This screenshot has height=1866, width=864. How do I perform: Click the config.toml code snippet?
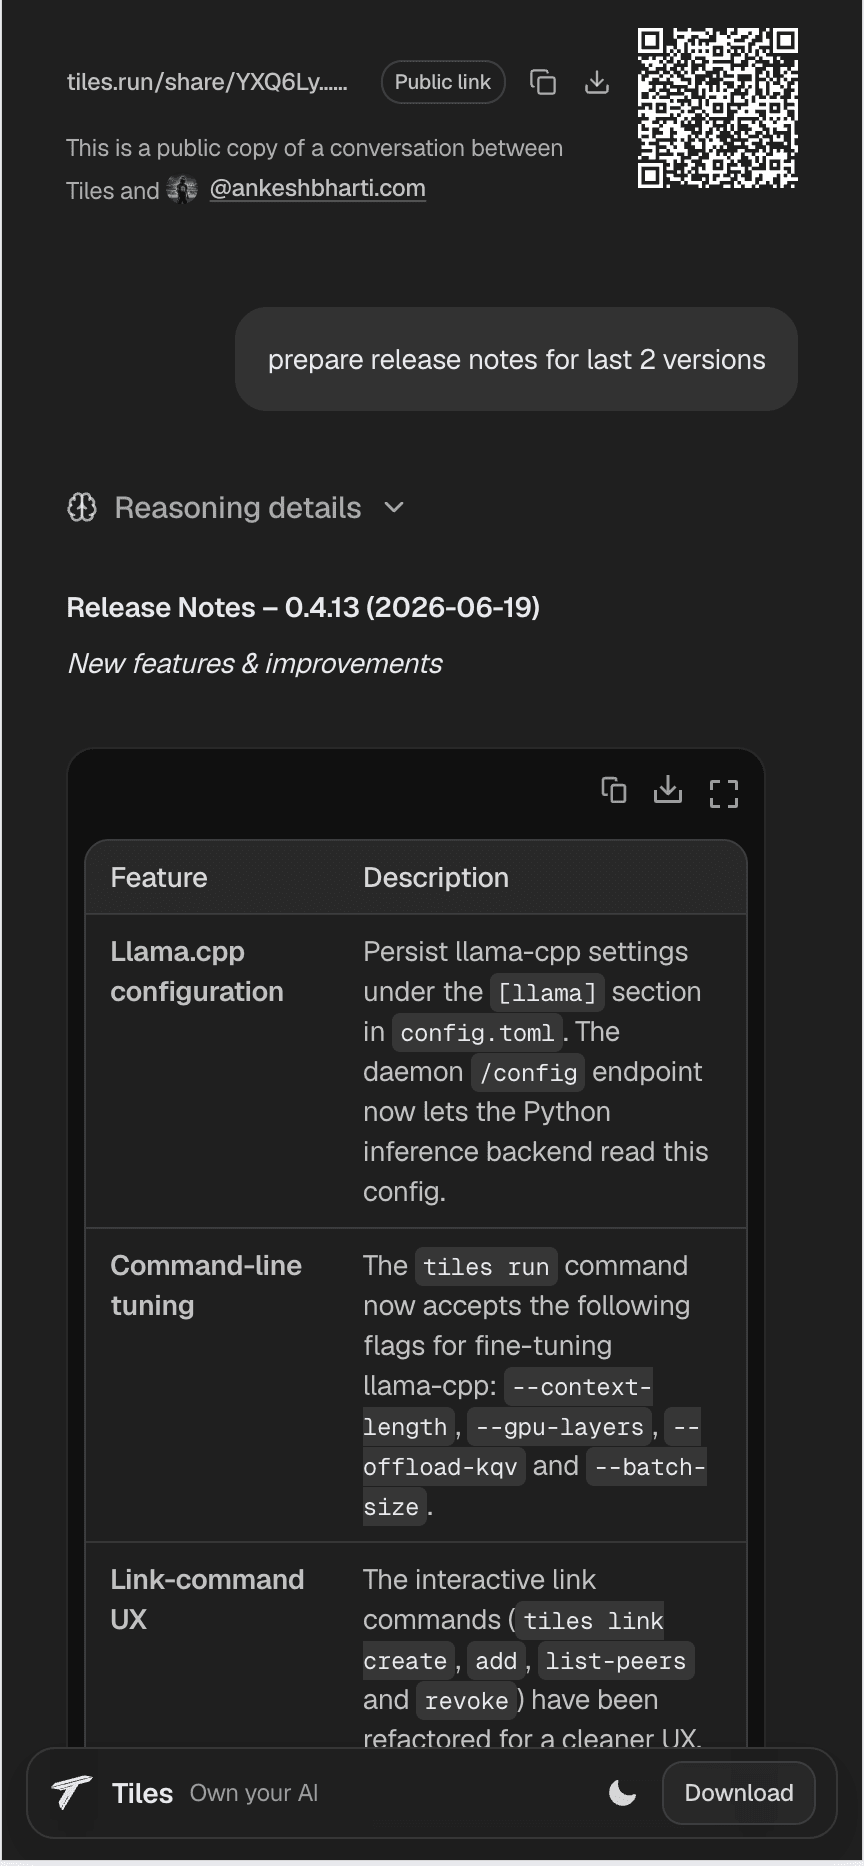(476, 1032)
